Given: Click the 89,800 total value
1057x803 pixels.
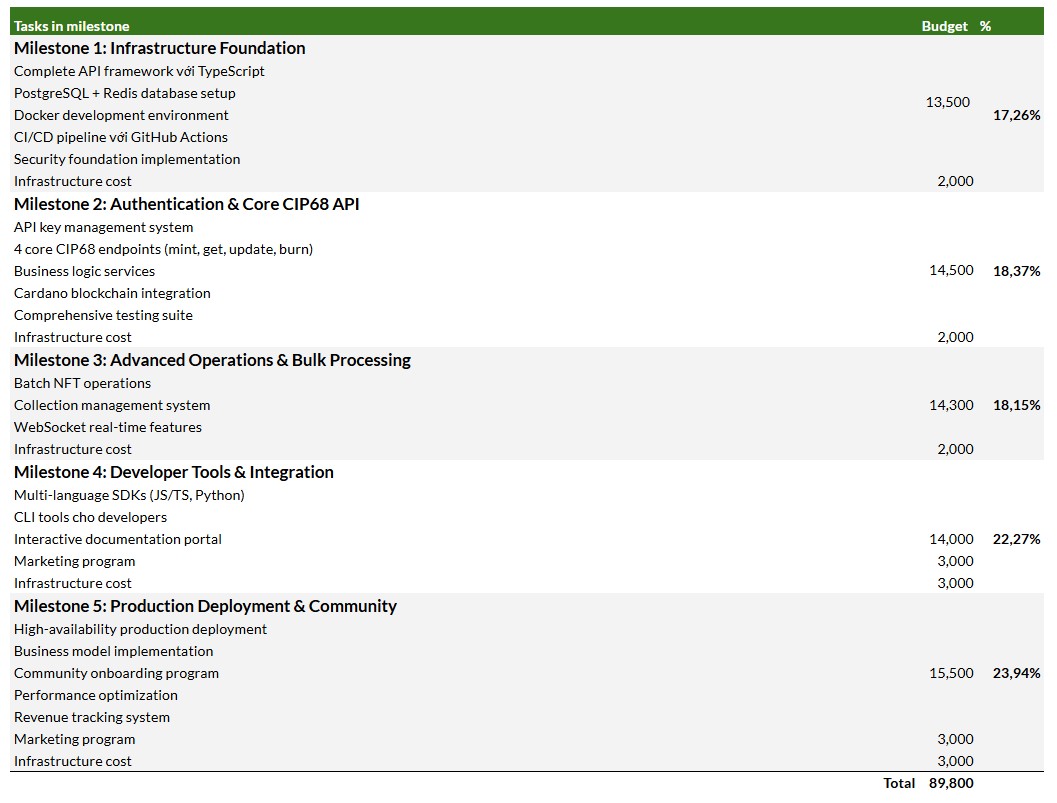Looking at the screenshot, I should (x=951, y=783).
